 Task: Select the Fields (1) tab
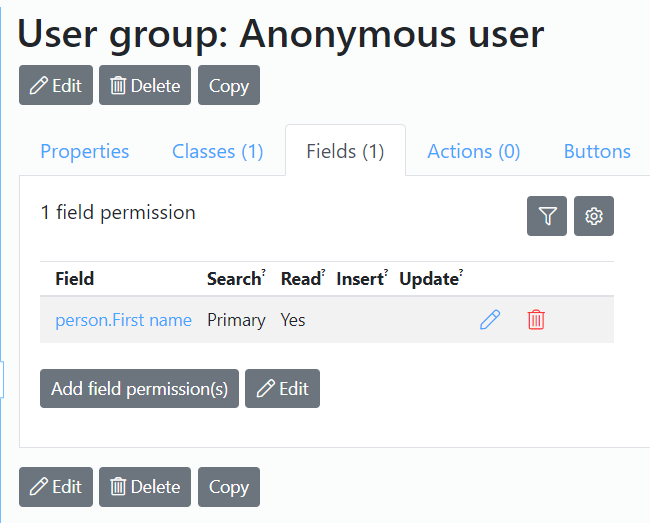(x=345, y=151)
